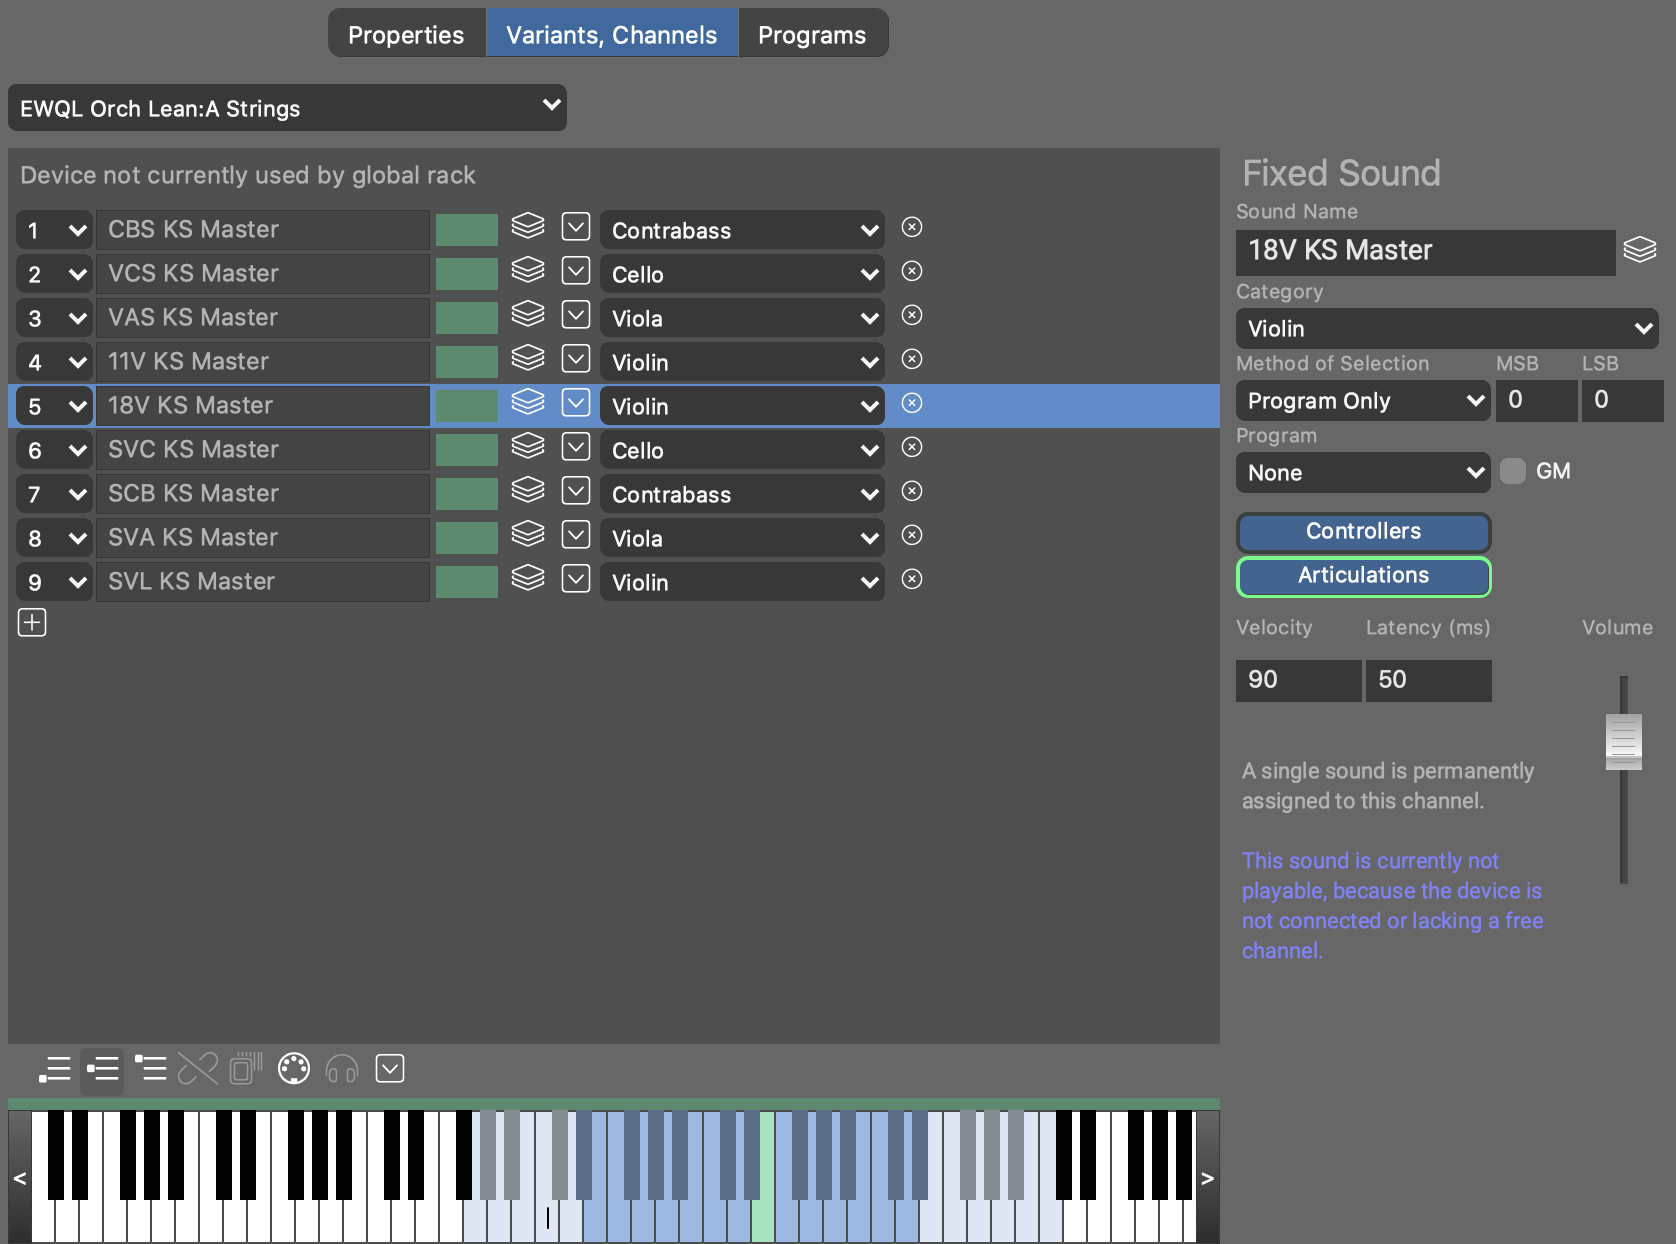Click the headphones icon in bottom toolbar
1676x1244 pixels.
342,1069
